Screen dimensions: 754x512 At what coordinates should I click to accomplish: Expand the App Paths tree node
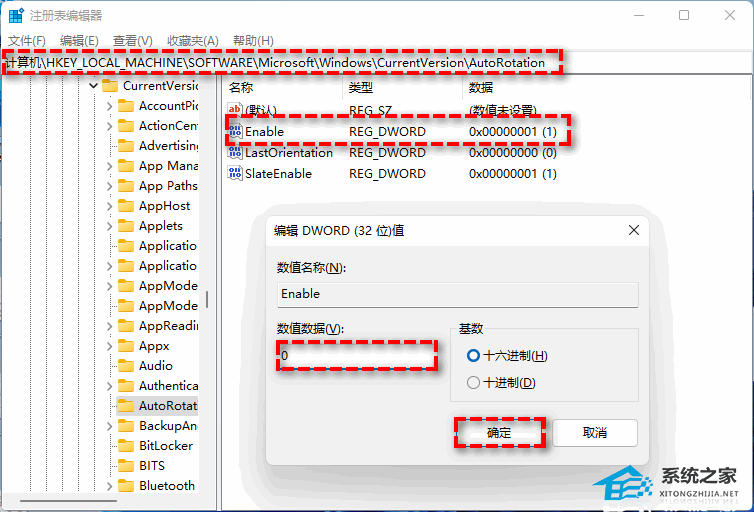(109, 186)
